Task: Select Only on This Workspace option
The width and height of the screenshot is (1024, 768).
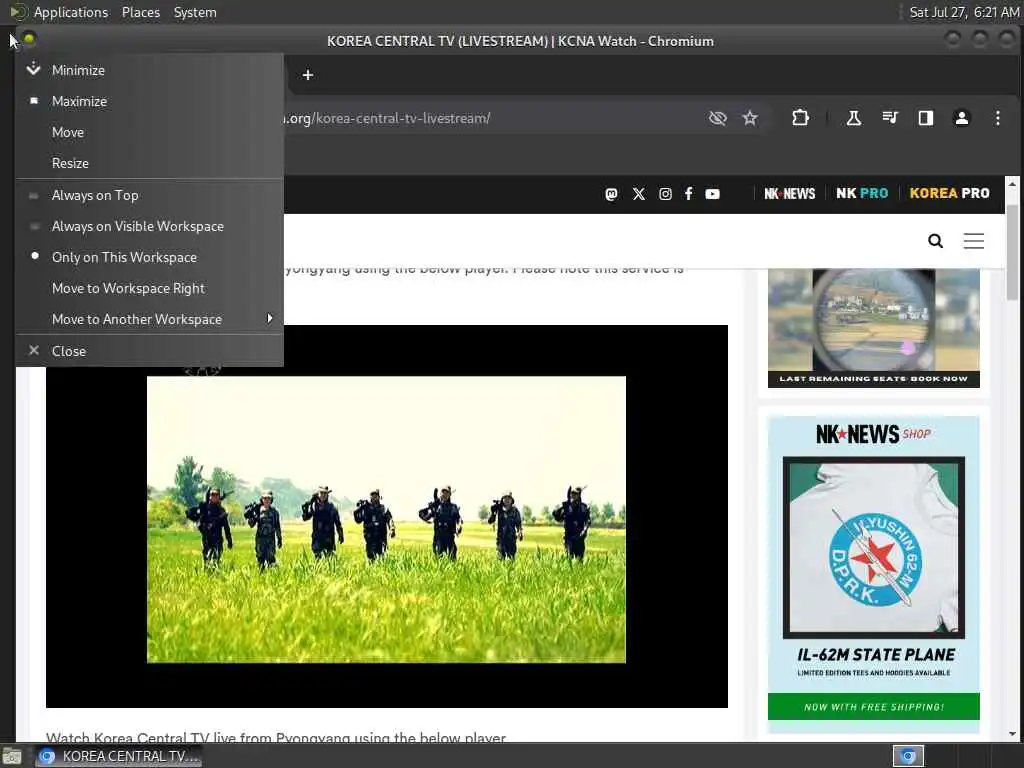Action: point(150,257)
